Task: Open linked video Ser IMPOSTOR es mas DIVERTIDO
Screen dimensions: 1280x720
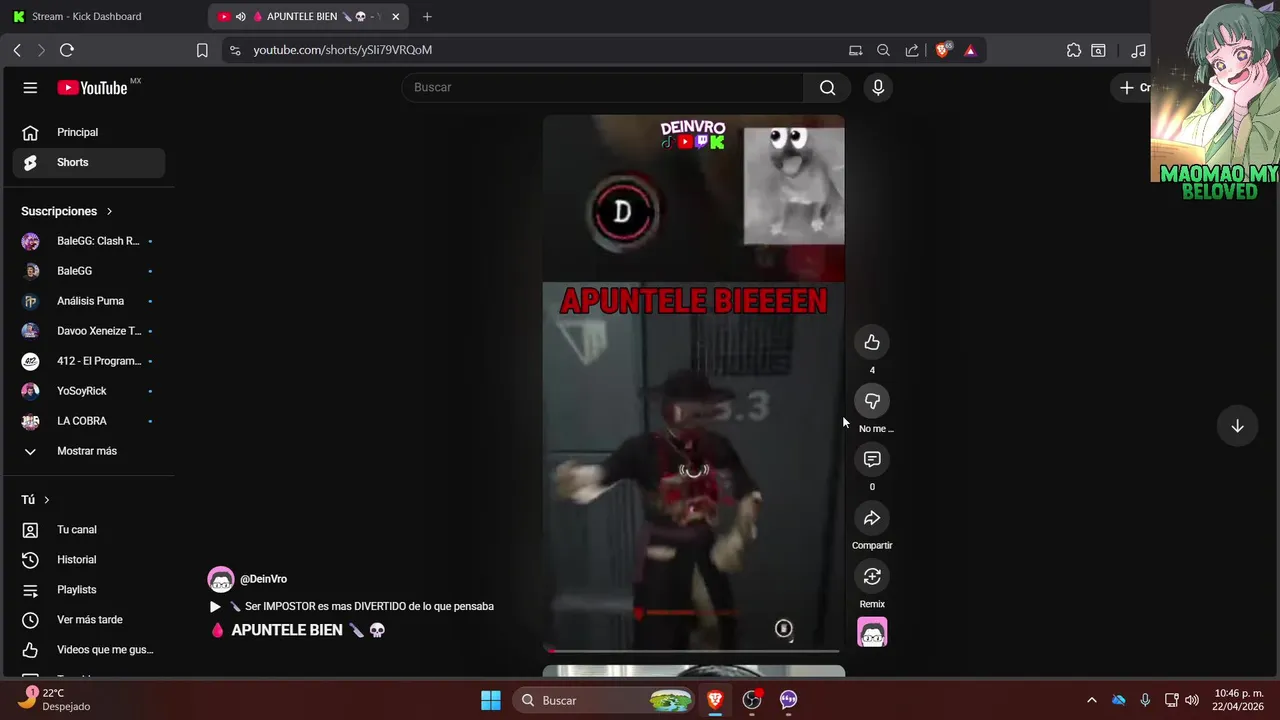Action: [352, 606]
